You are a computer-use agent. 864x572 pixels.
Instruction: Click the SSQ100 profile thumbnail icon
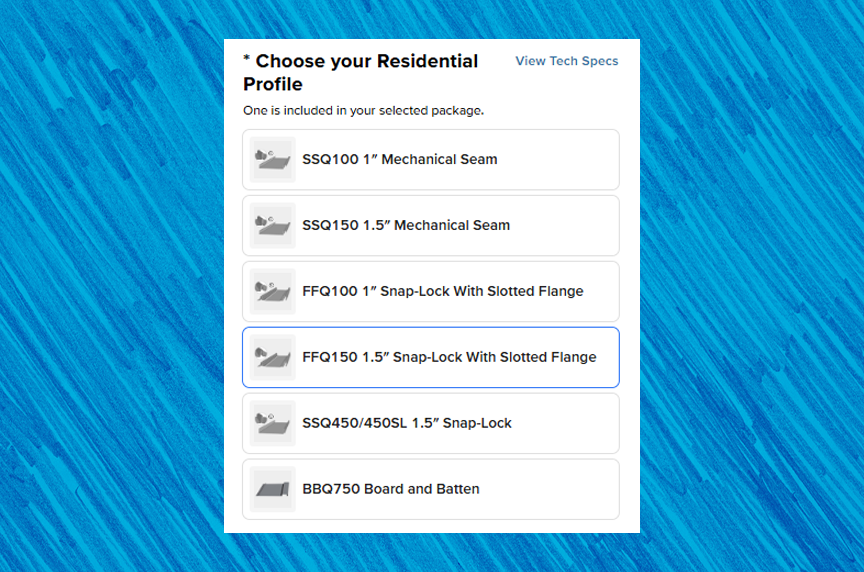pyautogui.click(x=272, y=160)
